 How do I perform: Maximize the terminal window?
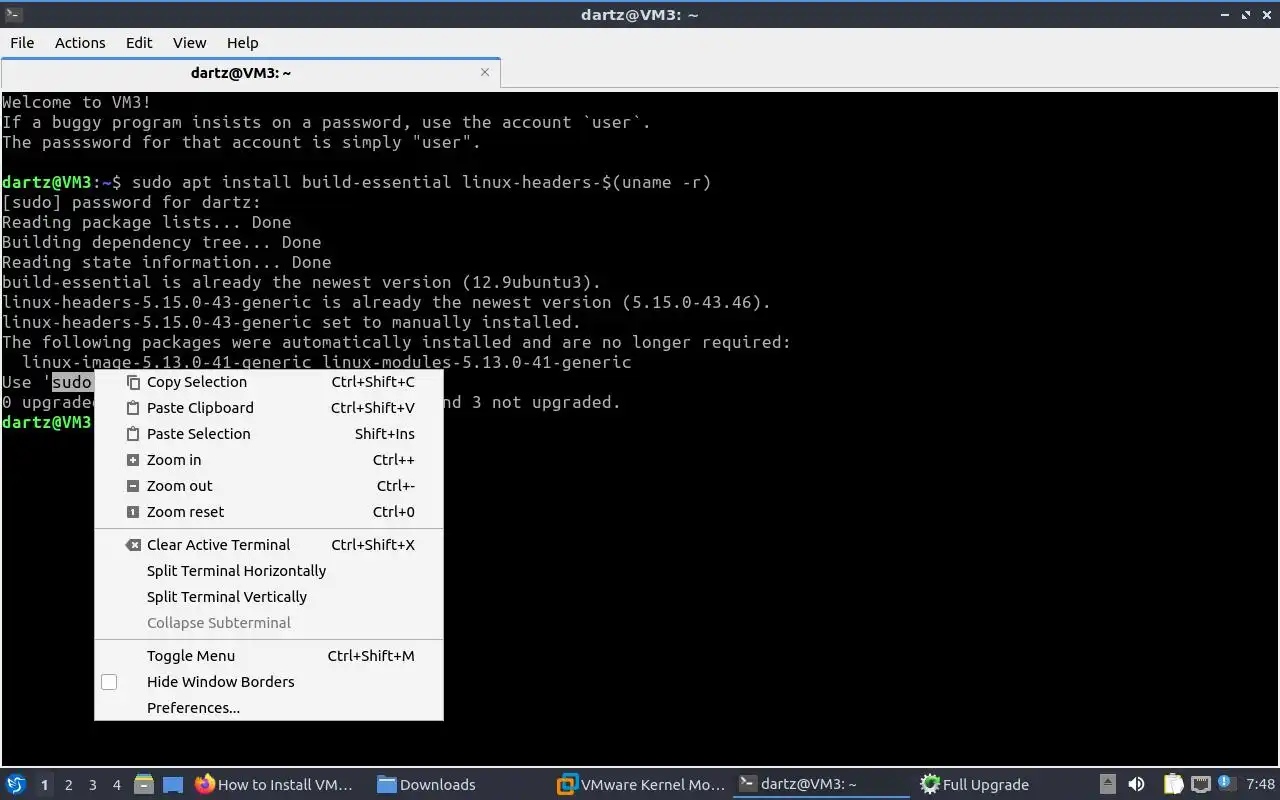[1246, 15]
